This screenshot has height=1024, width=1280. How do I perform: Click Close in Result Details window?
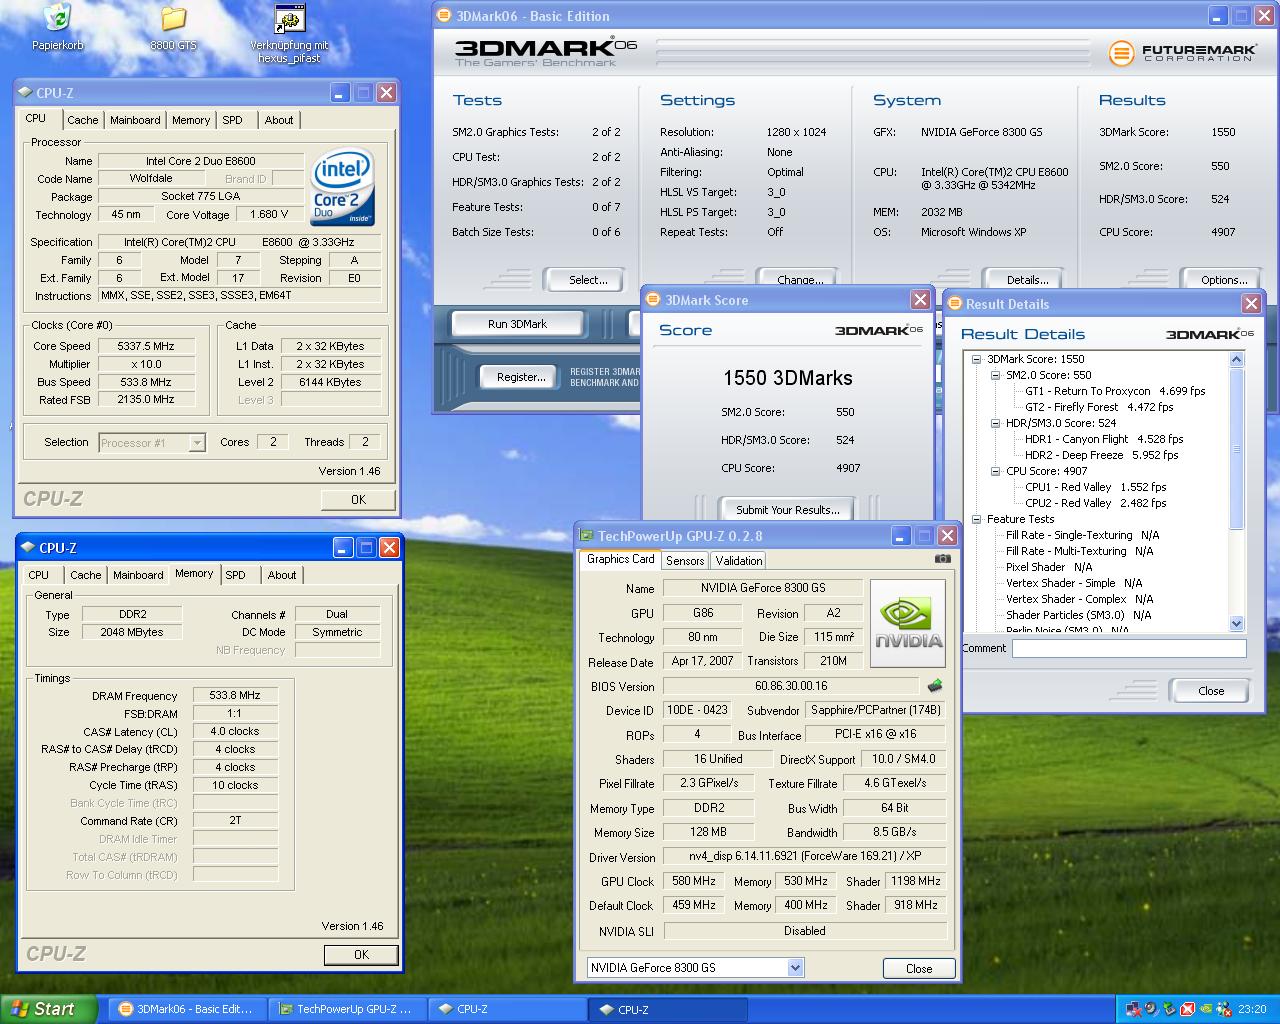1211,691
